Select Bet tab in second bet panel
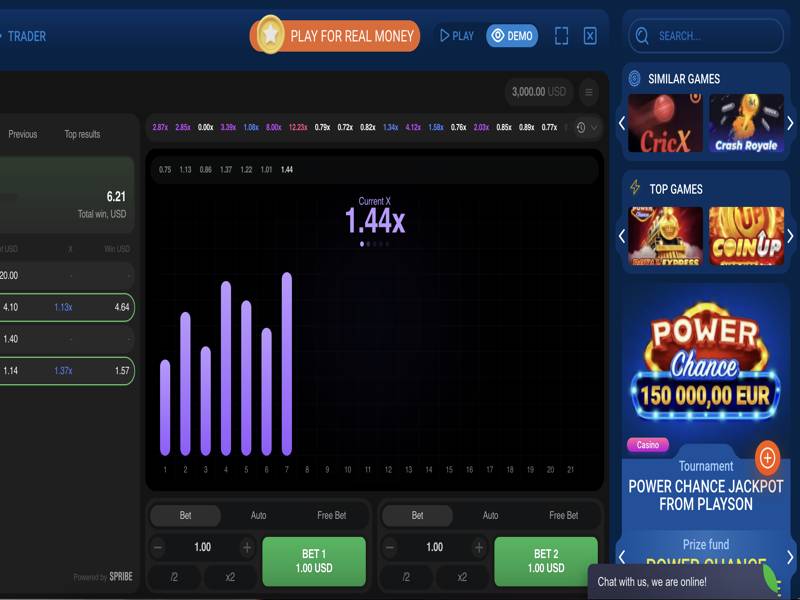Screen dimensions: 800x600 click(x=417, y=515)
